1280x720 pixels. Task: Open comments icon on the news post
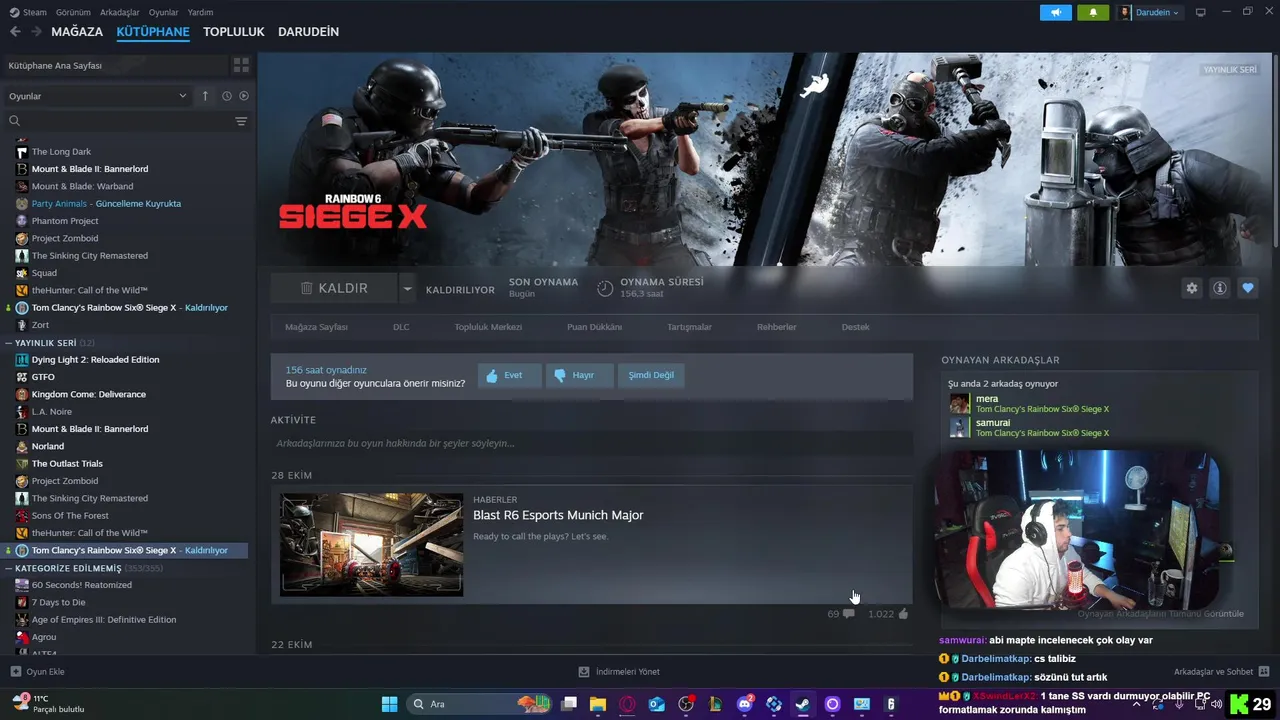coord(848,614)
